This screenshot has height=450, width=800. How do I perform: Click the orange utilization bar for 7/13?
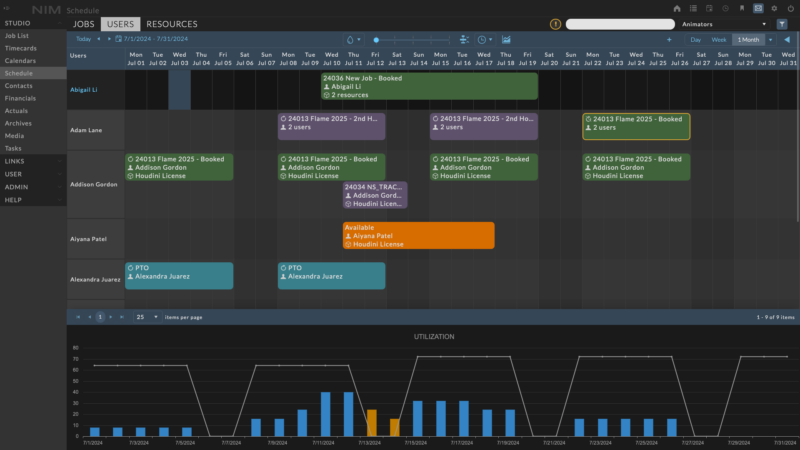coord(372,423)
